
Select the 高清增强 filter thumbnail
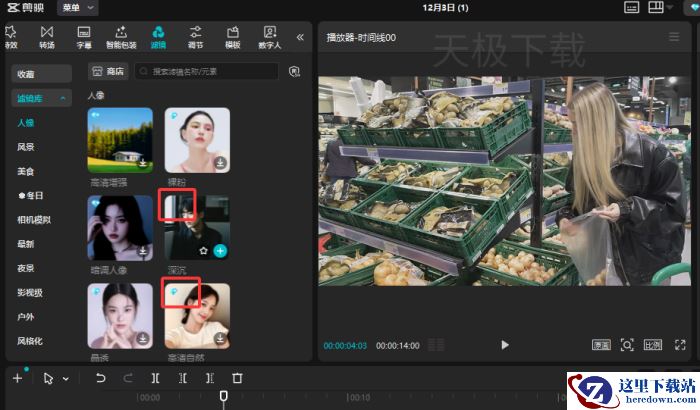coord(120,140)
